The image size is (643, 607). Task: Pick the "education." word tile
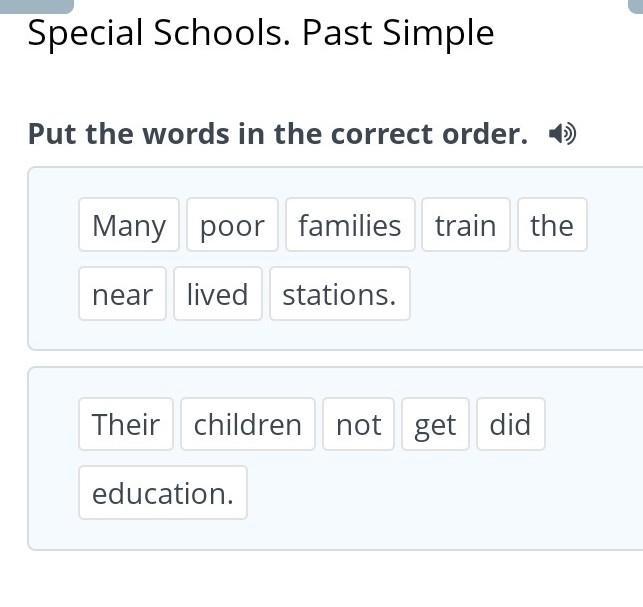tap(163, 493)
